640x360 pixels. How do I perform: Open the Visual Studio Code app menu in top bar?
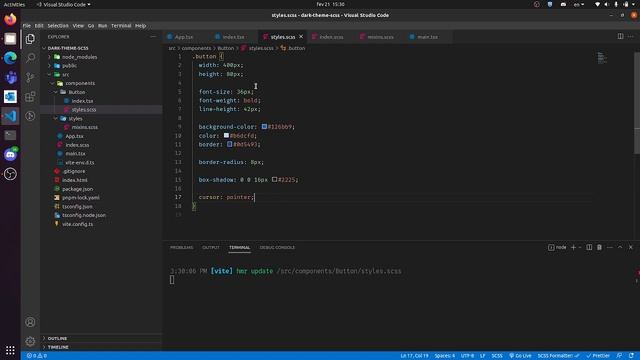pos(64,4)
